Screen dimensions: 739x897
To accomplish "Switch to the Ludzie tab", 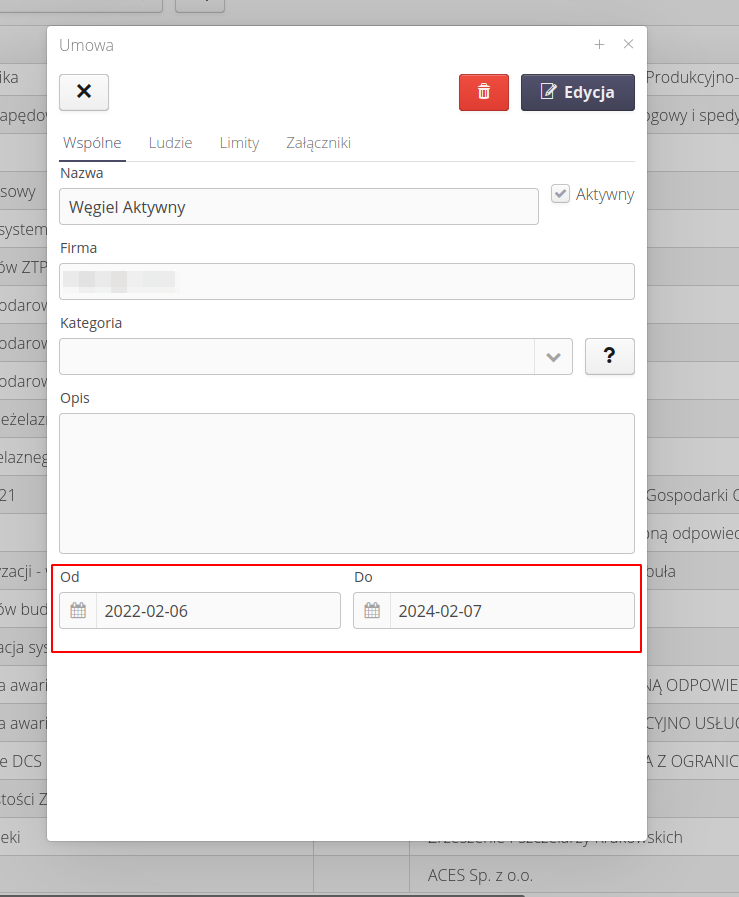I will click(x=170, y=143).
